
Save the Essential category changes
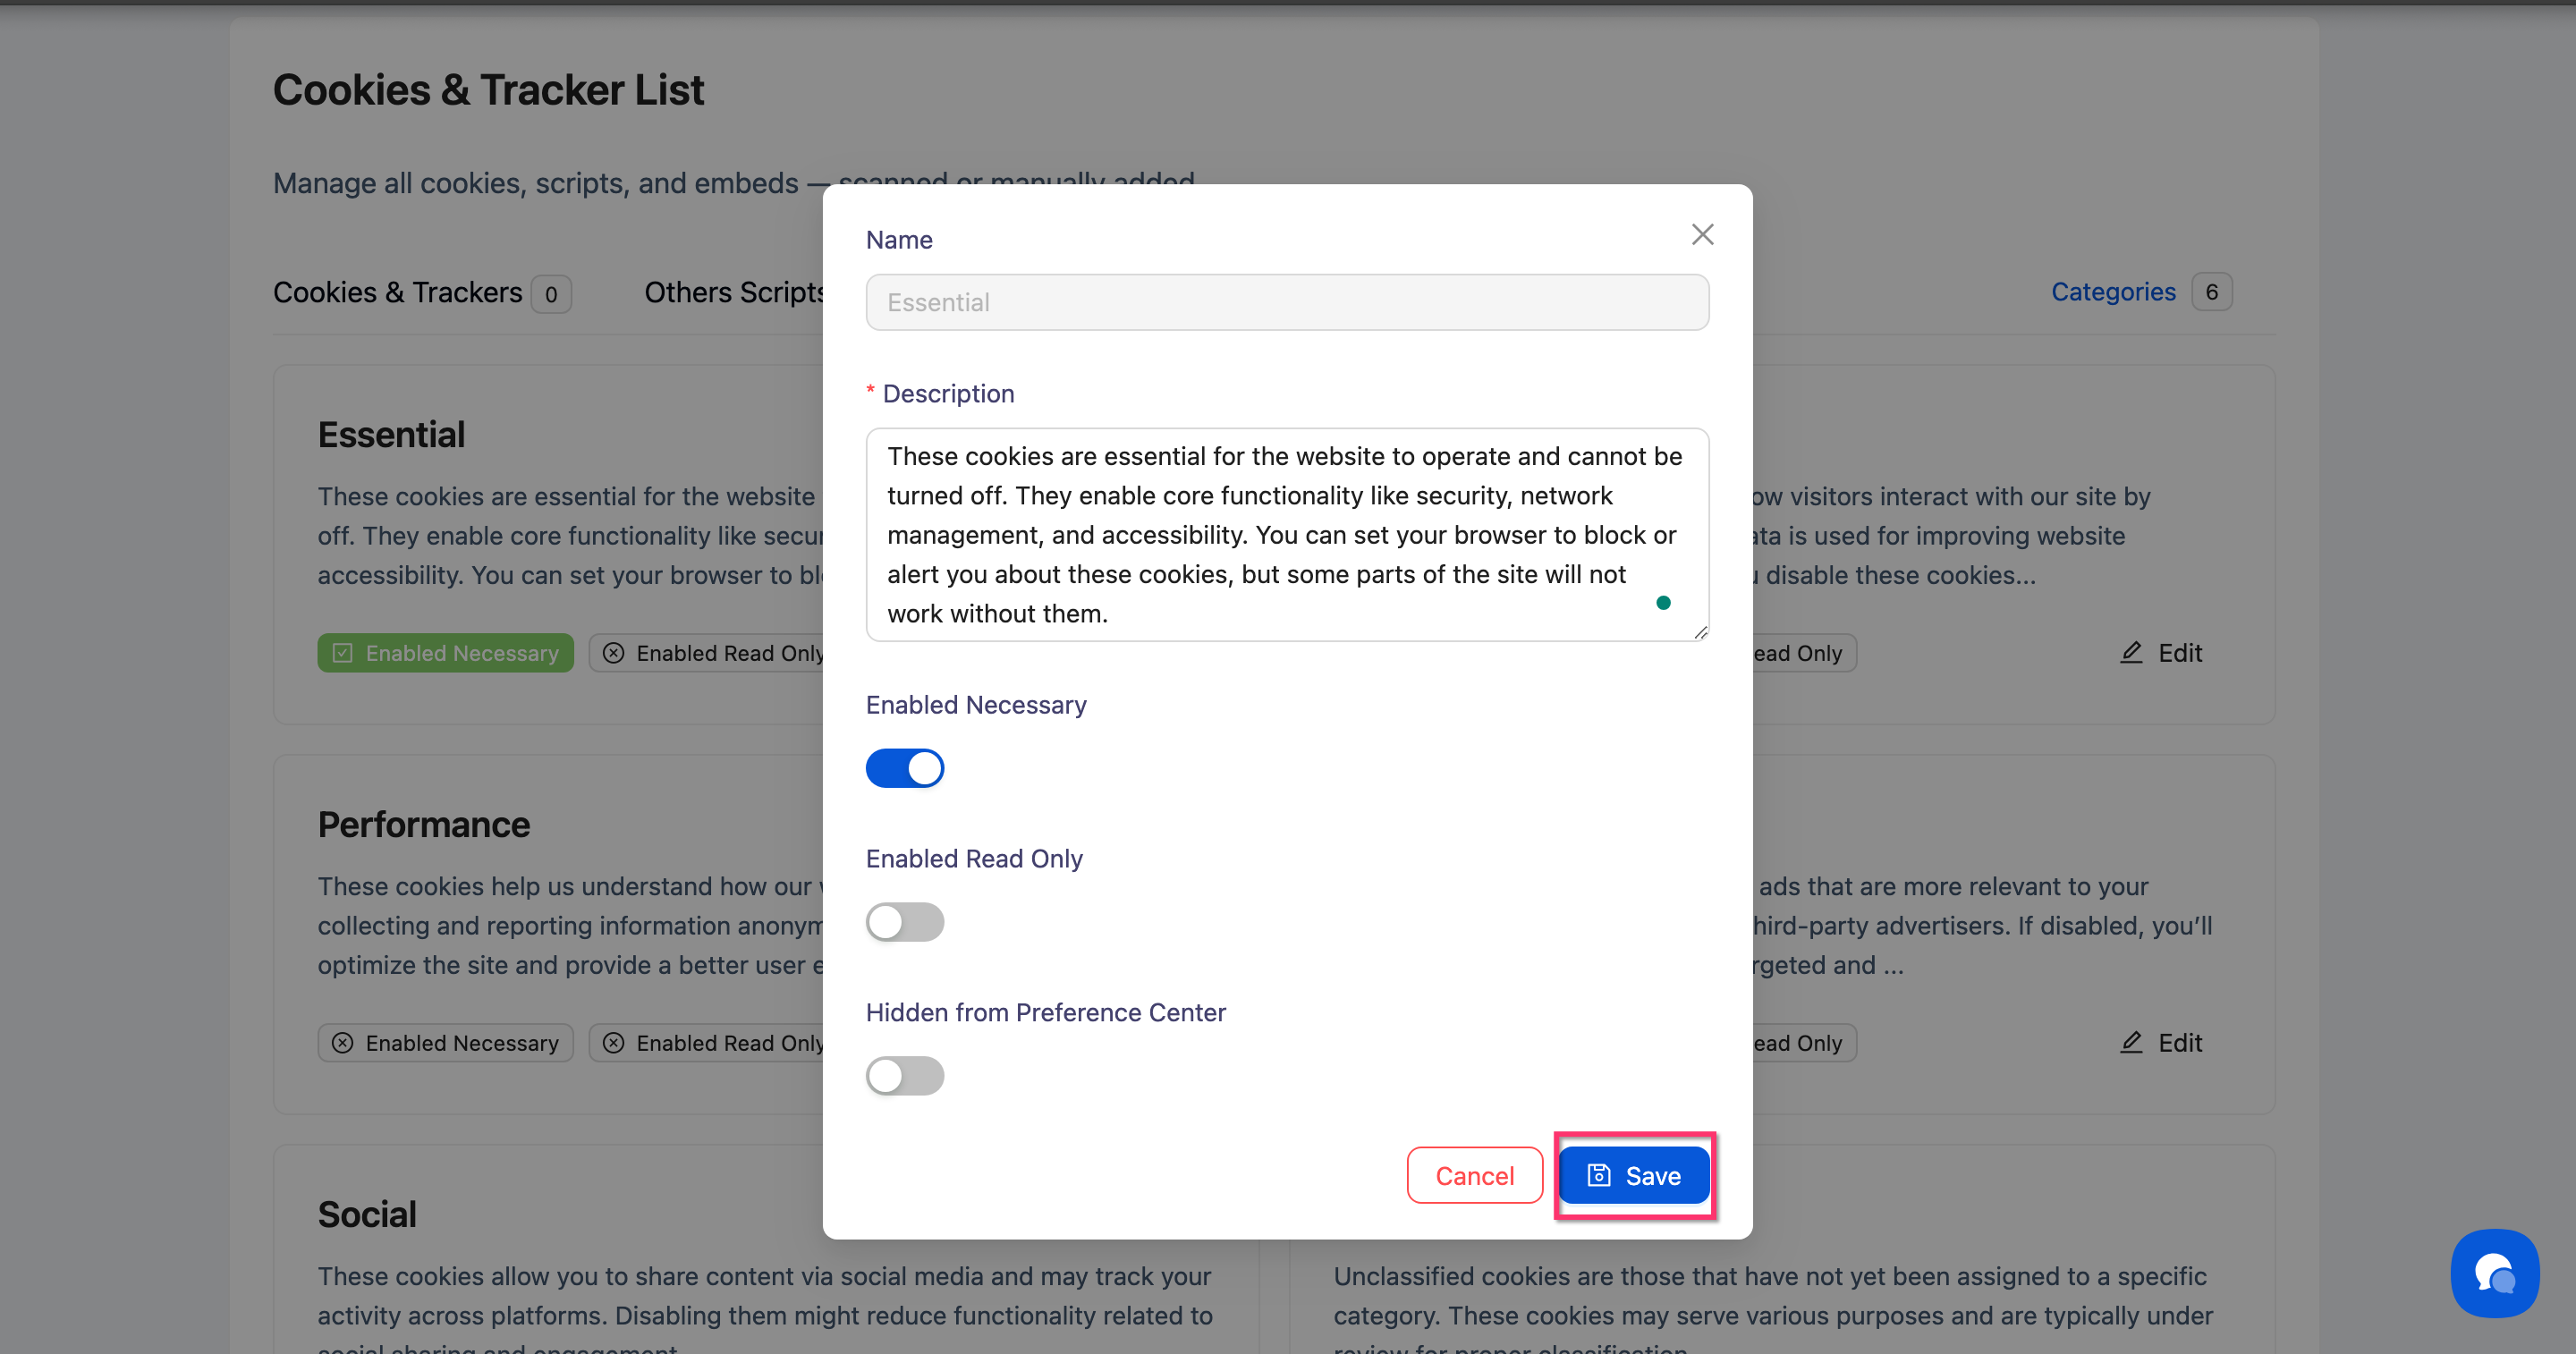tap(1634, 1175)
